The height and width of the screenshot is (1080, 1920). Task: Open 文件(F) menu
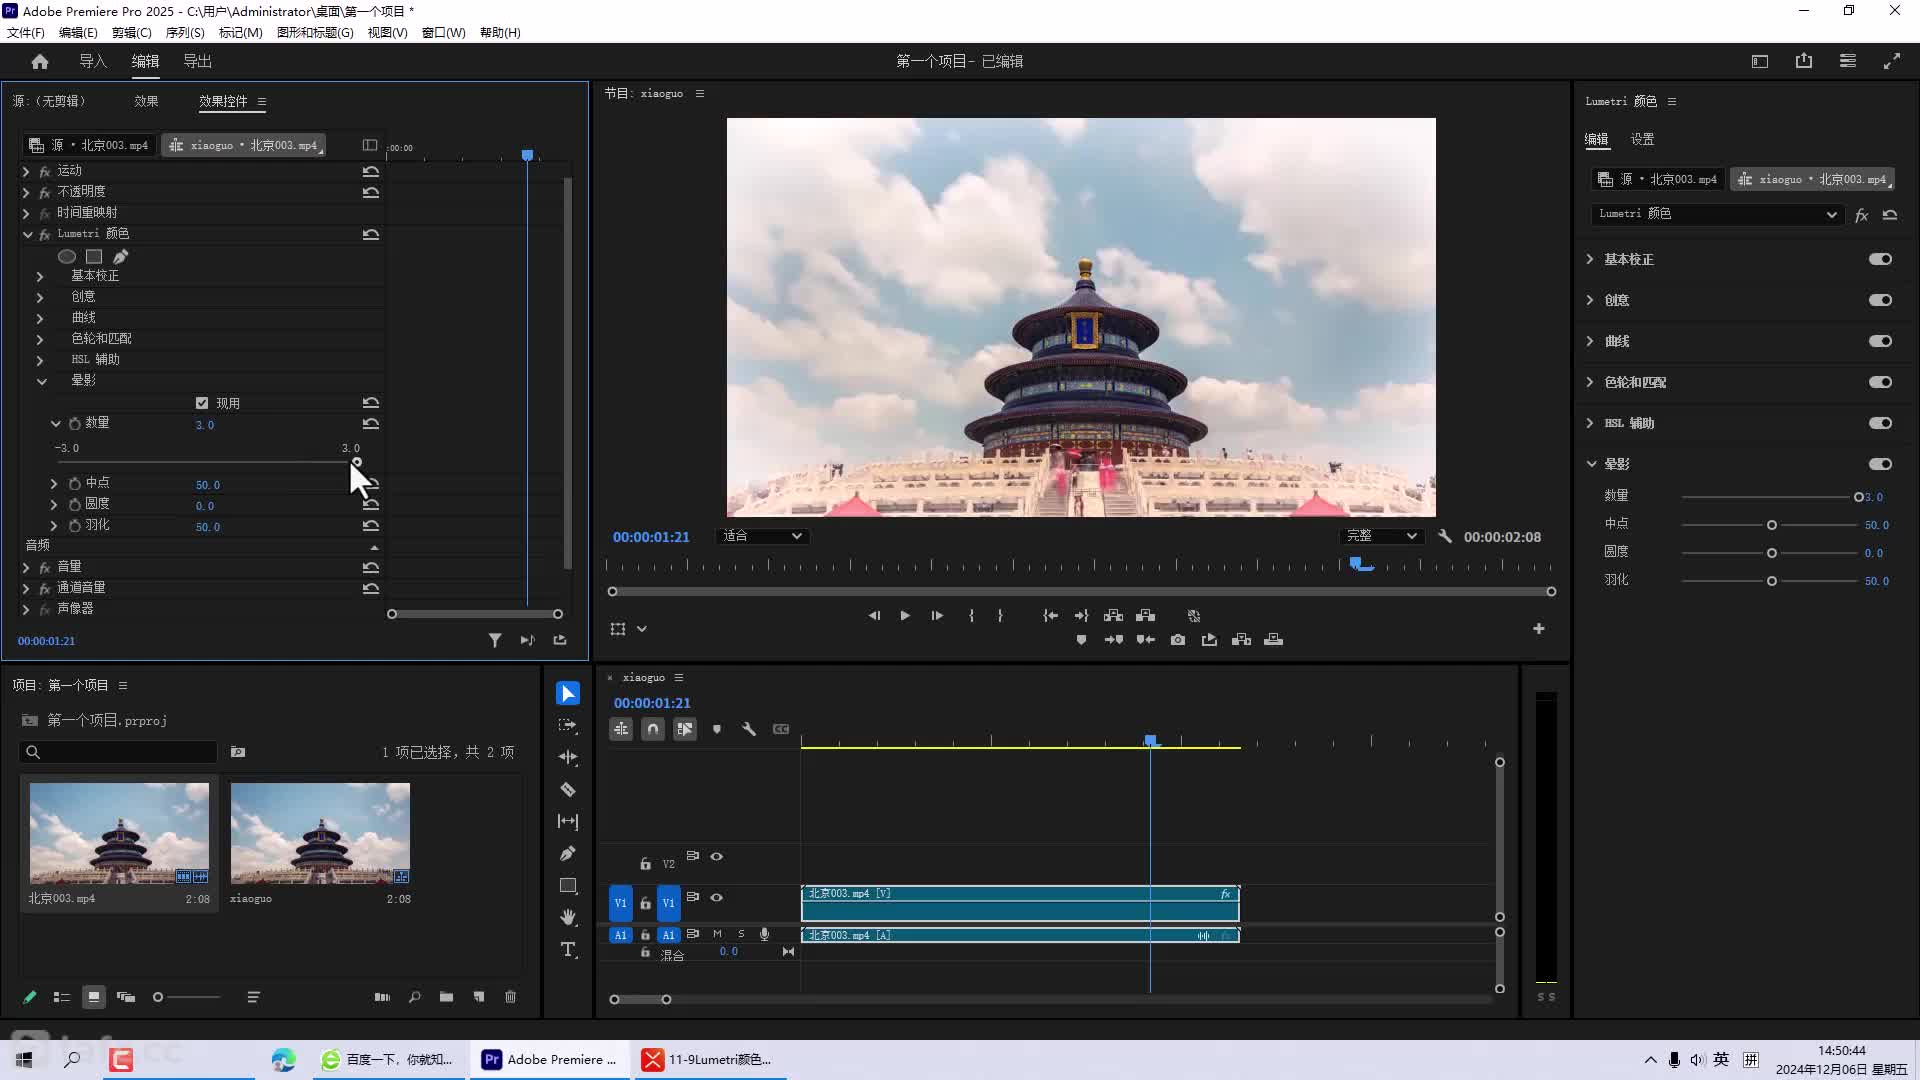[26, 32]
